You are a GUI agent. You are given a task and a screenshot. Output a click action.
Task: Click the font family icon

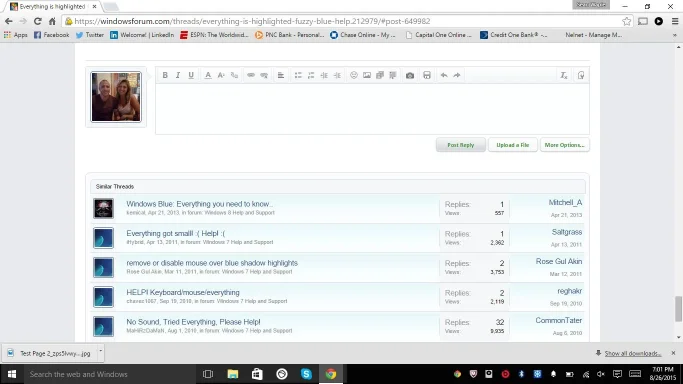click(x=234, y=75)
